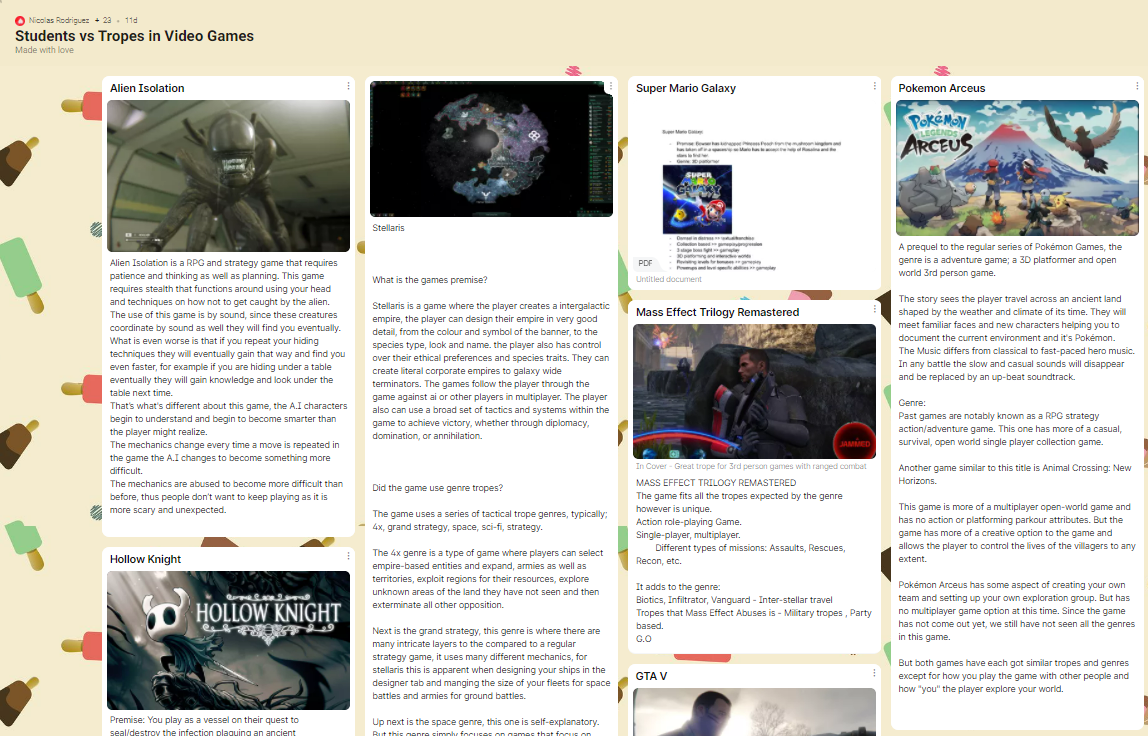Open the Hollow Knight title image
Image resolution: width=1148 pixels, height=736 pixels.
coord(228,640)
